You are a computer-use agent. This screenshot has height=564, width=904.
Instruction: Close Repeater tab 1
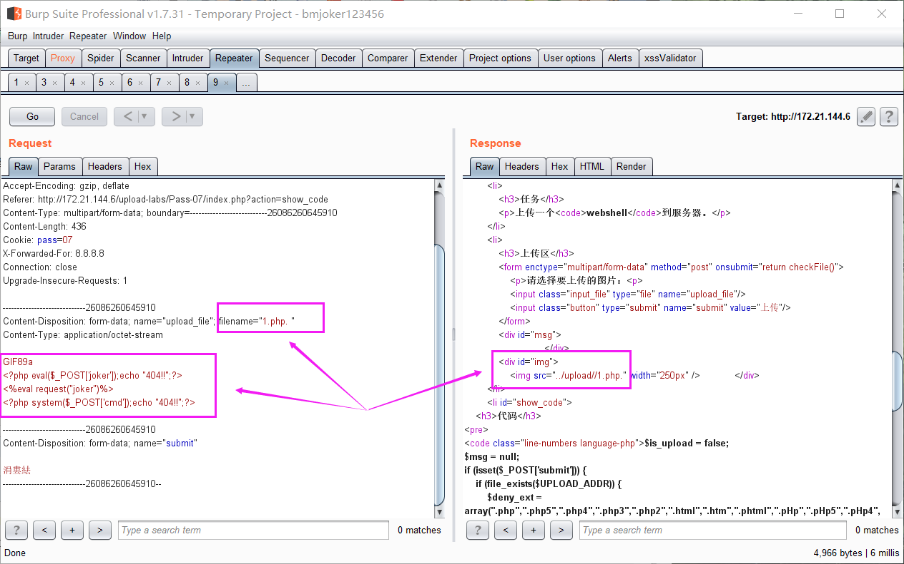coord(27,83)
